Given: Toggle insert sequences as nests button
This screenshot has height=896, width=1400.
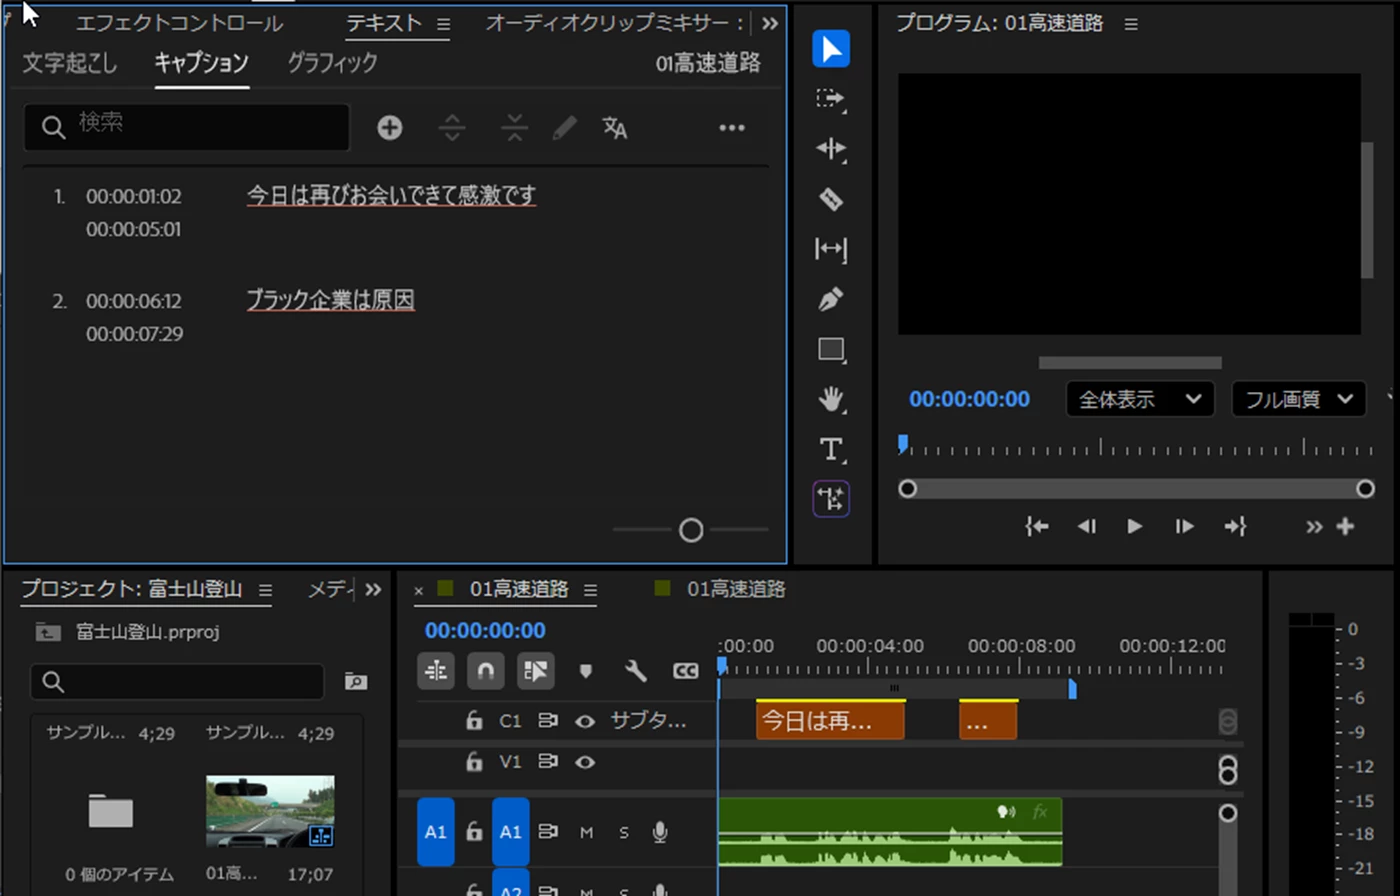Looking at the screenshot, I should tap(436, 671).
